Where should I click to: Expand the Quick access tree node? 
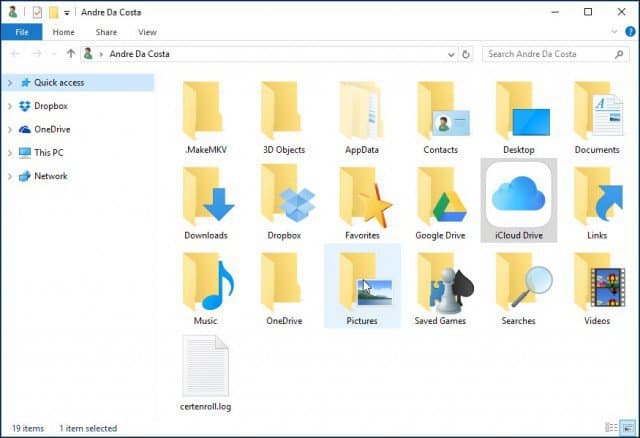[x=10, y=83]
